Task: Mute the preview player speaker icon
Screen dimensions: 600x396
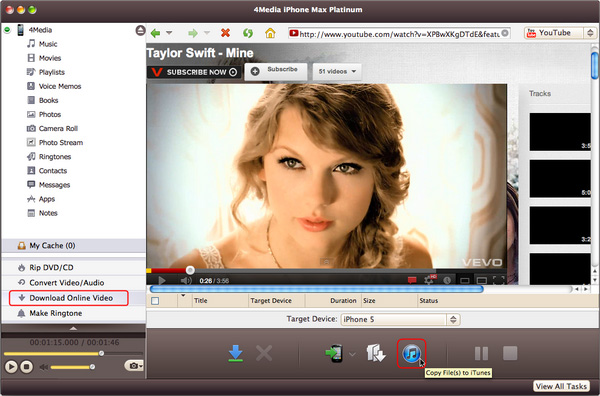Action: click(44, 367)
